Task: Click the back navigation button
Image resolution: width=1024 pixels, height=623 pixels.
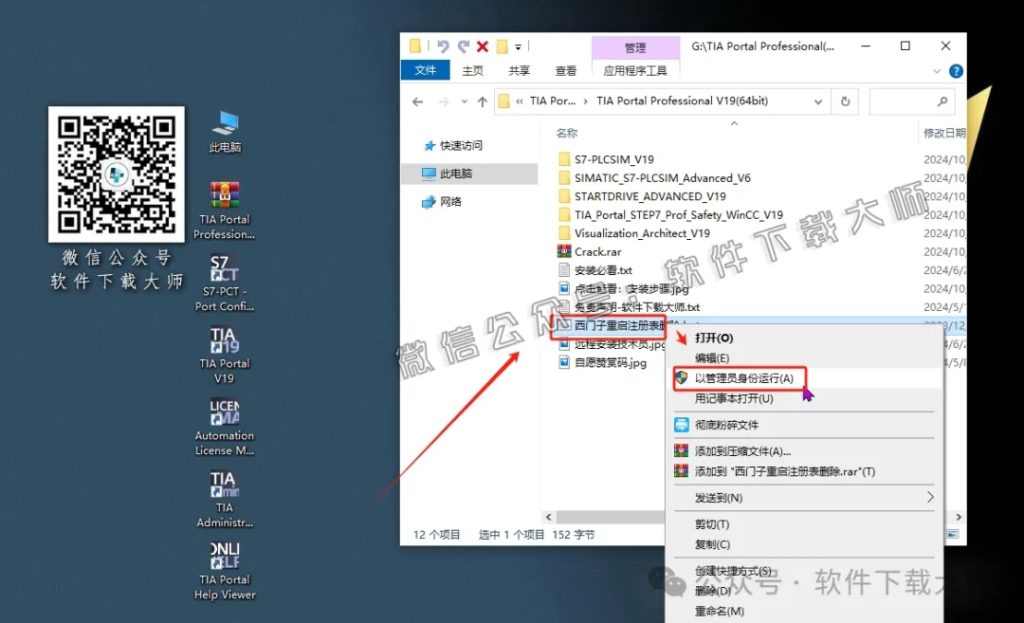Action: [x=419, y=101]
